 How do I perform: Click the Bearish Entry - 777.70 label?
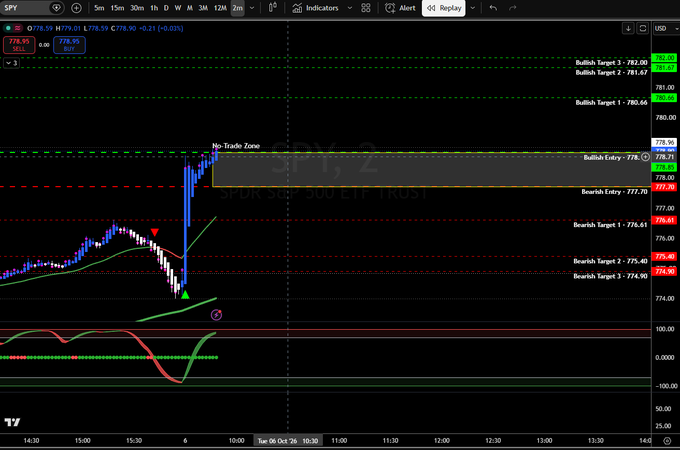[614, 192]
